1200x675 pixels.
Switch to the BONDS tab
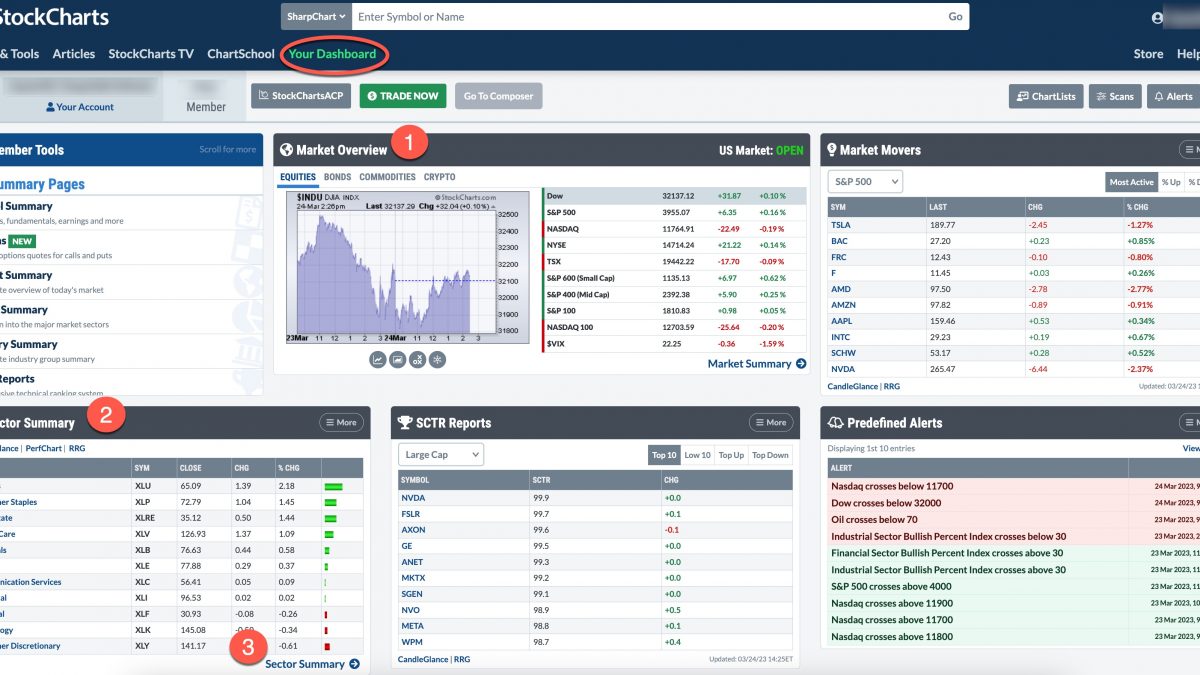(337, 177)
